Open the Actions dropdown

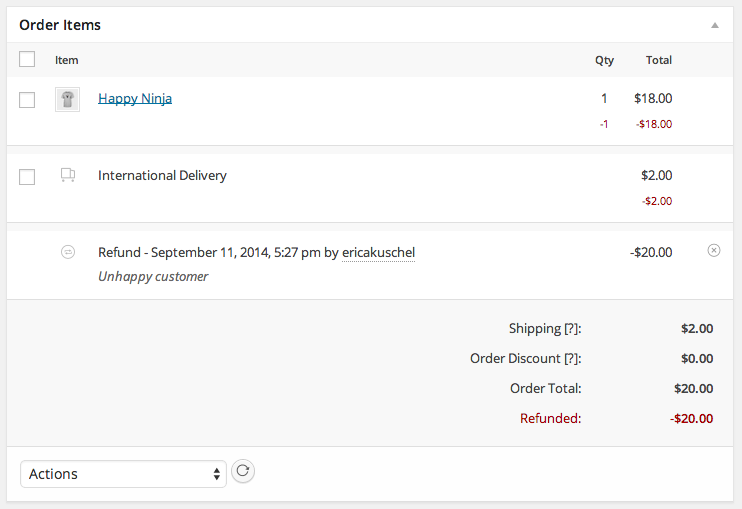click(x=123, y=474)
